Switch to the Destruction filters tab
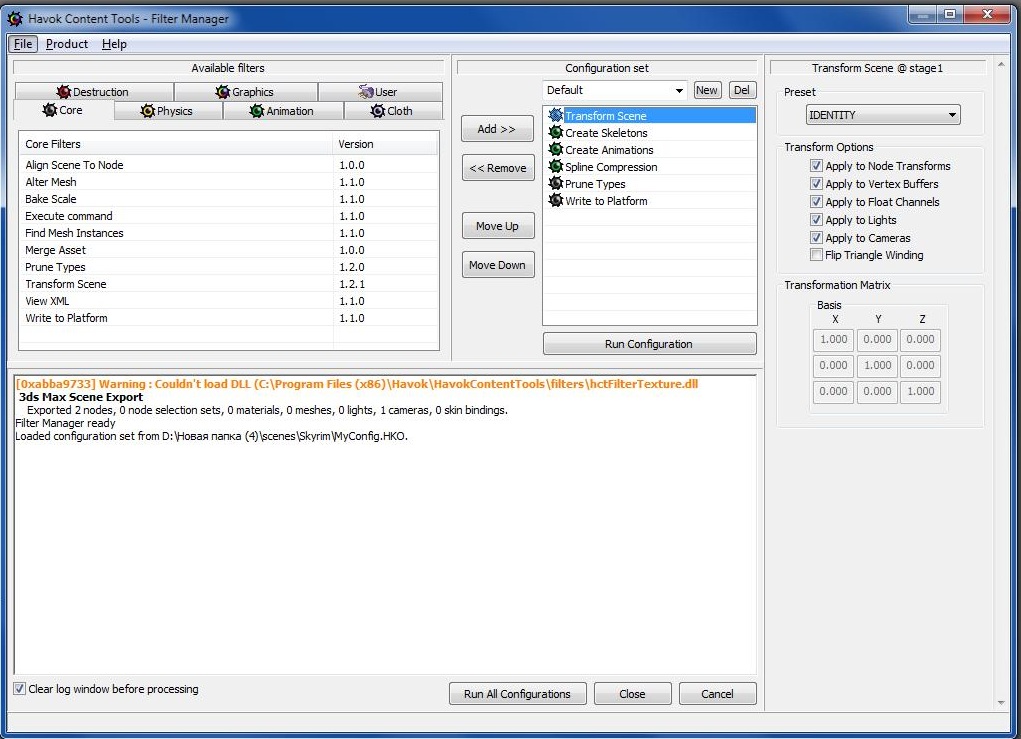The image size is (1021, 739). click(94, 92)
